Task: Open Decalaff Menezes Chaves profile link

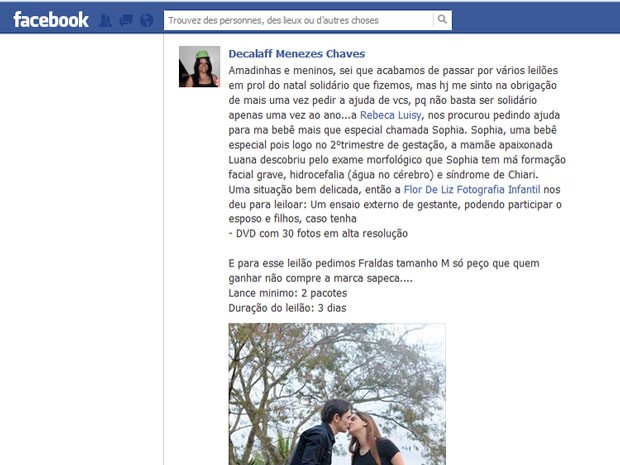Action: pos(297,54)
